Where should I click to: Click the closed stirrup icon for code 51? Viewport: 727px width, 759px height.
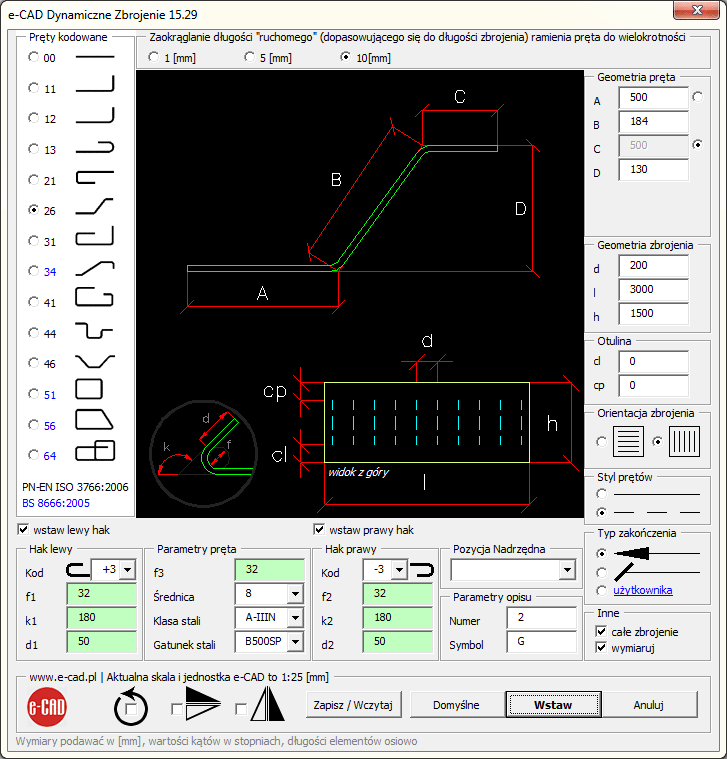point(89,389)
